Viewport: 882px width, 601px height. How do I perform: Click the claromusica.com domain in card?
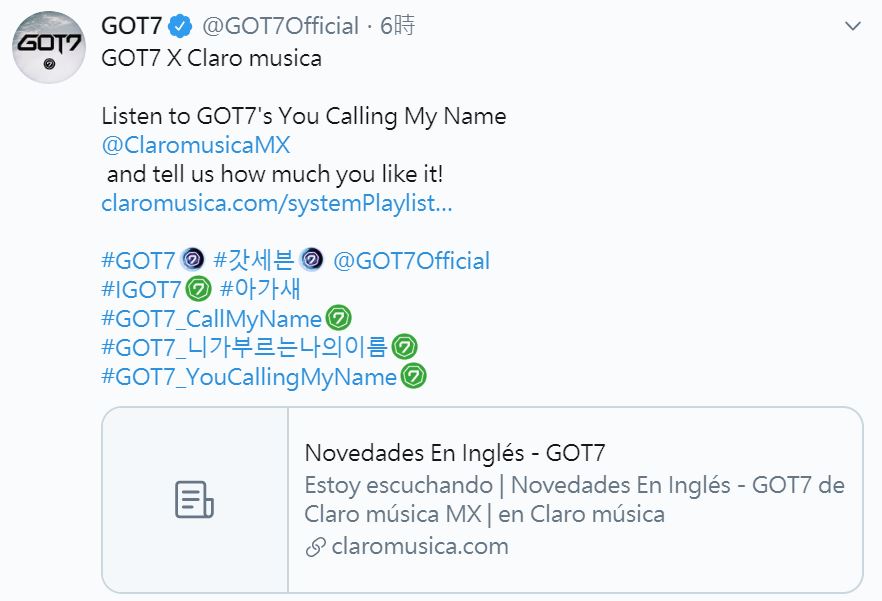pyautogui.click(x=419, y=547)
